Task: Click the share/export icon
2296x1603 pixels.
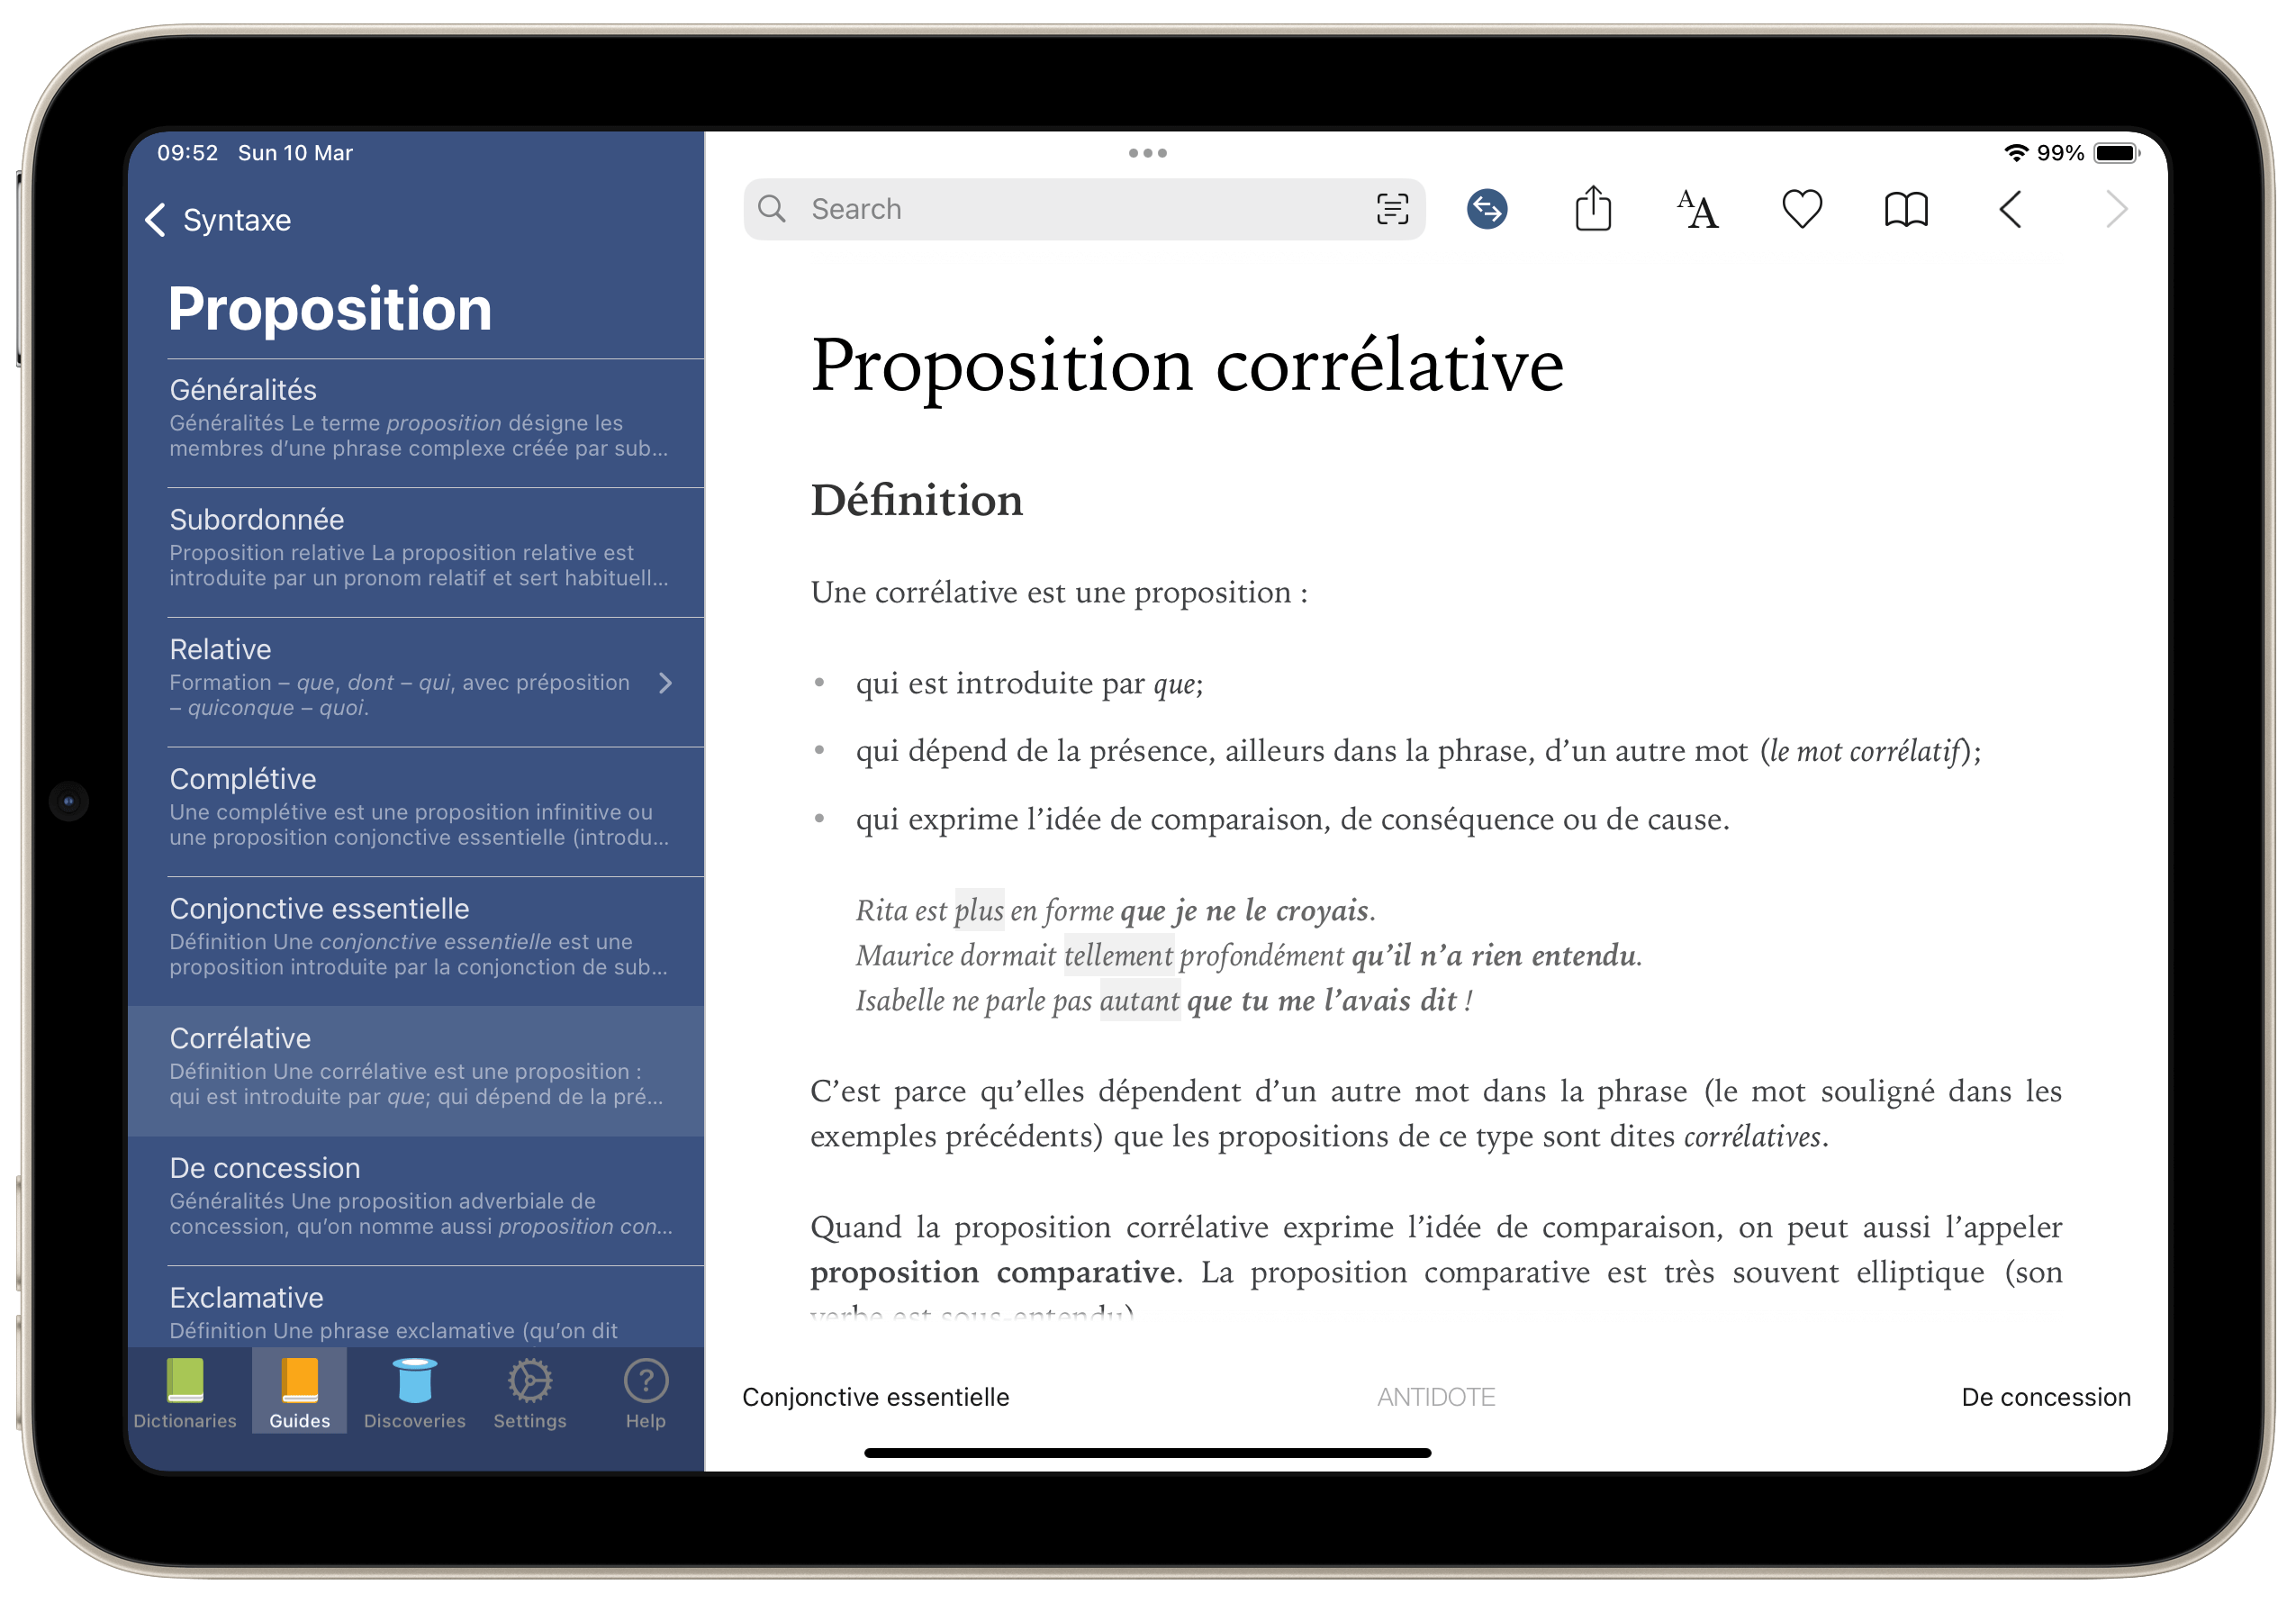Action: tap(1593, 209)
